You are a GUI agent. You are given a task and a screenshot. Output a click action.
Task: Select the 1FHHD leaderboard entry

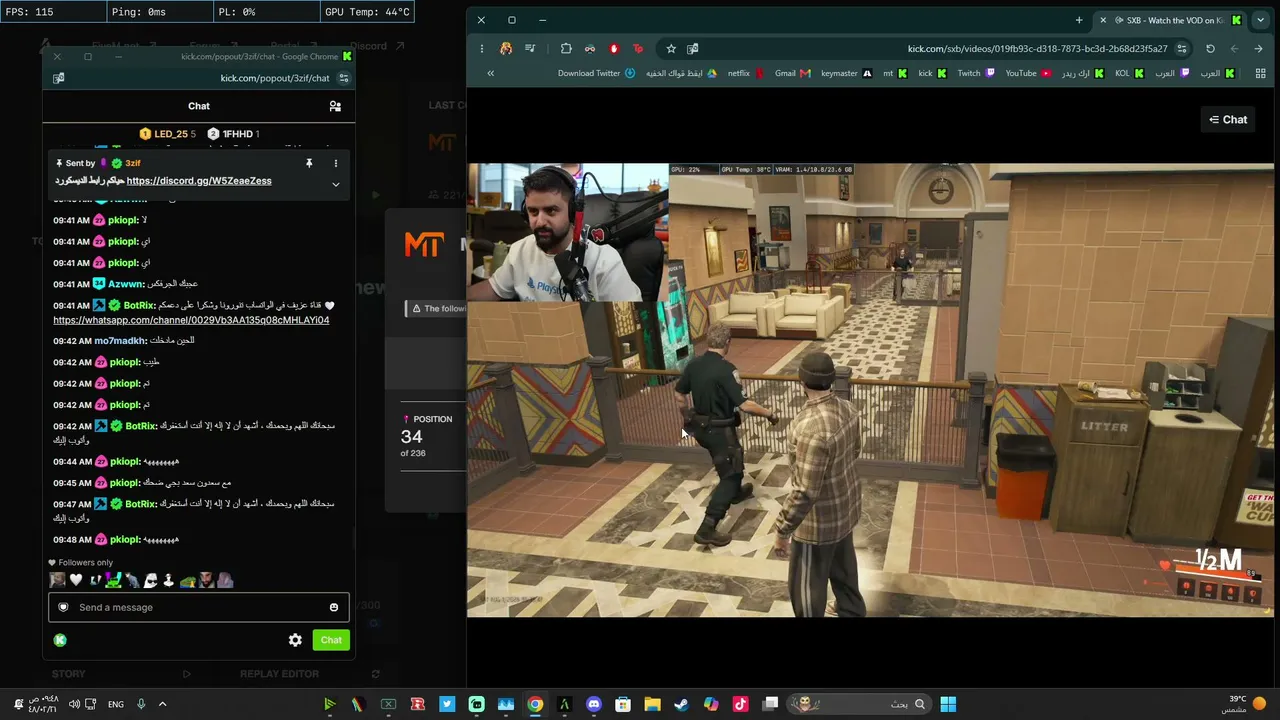coord(233,134)
